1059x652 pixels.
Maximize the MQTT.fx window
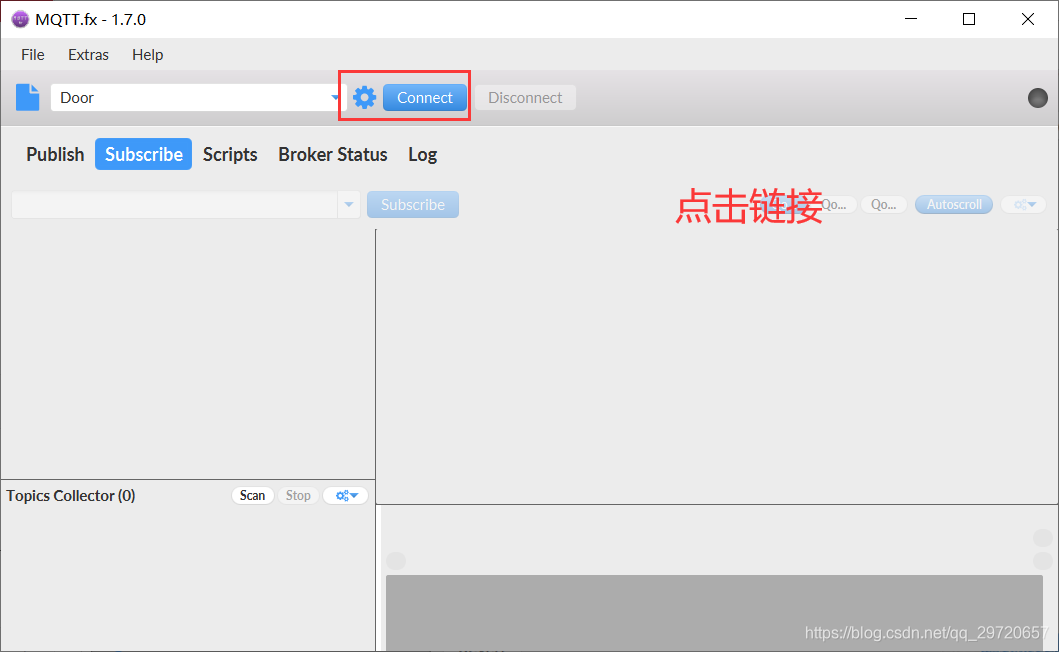[x=969, y=19]
